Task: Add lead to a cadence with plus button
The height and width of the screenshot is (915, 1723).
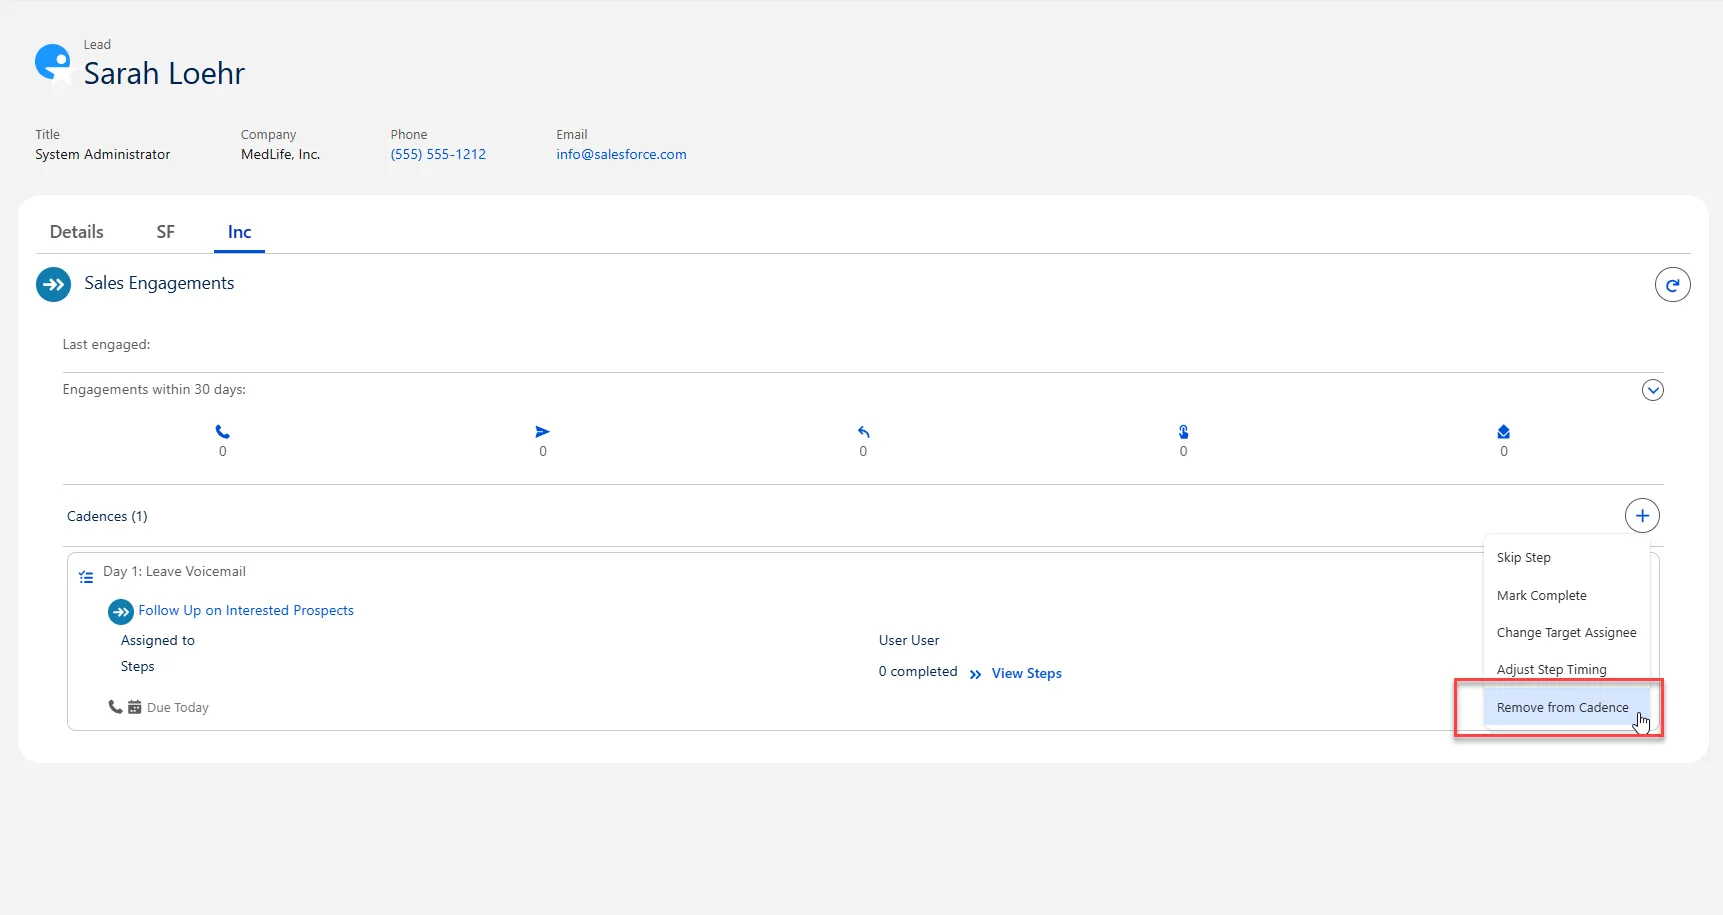Action: pos(1641,516)
